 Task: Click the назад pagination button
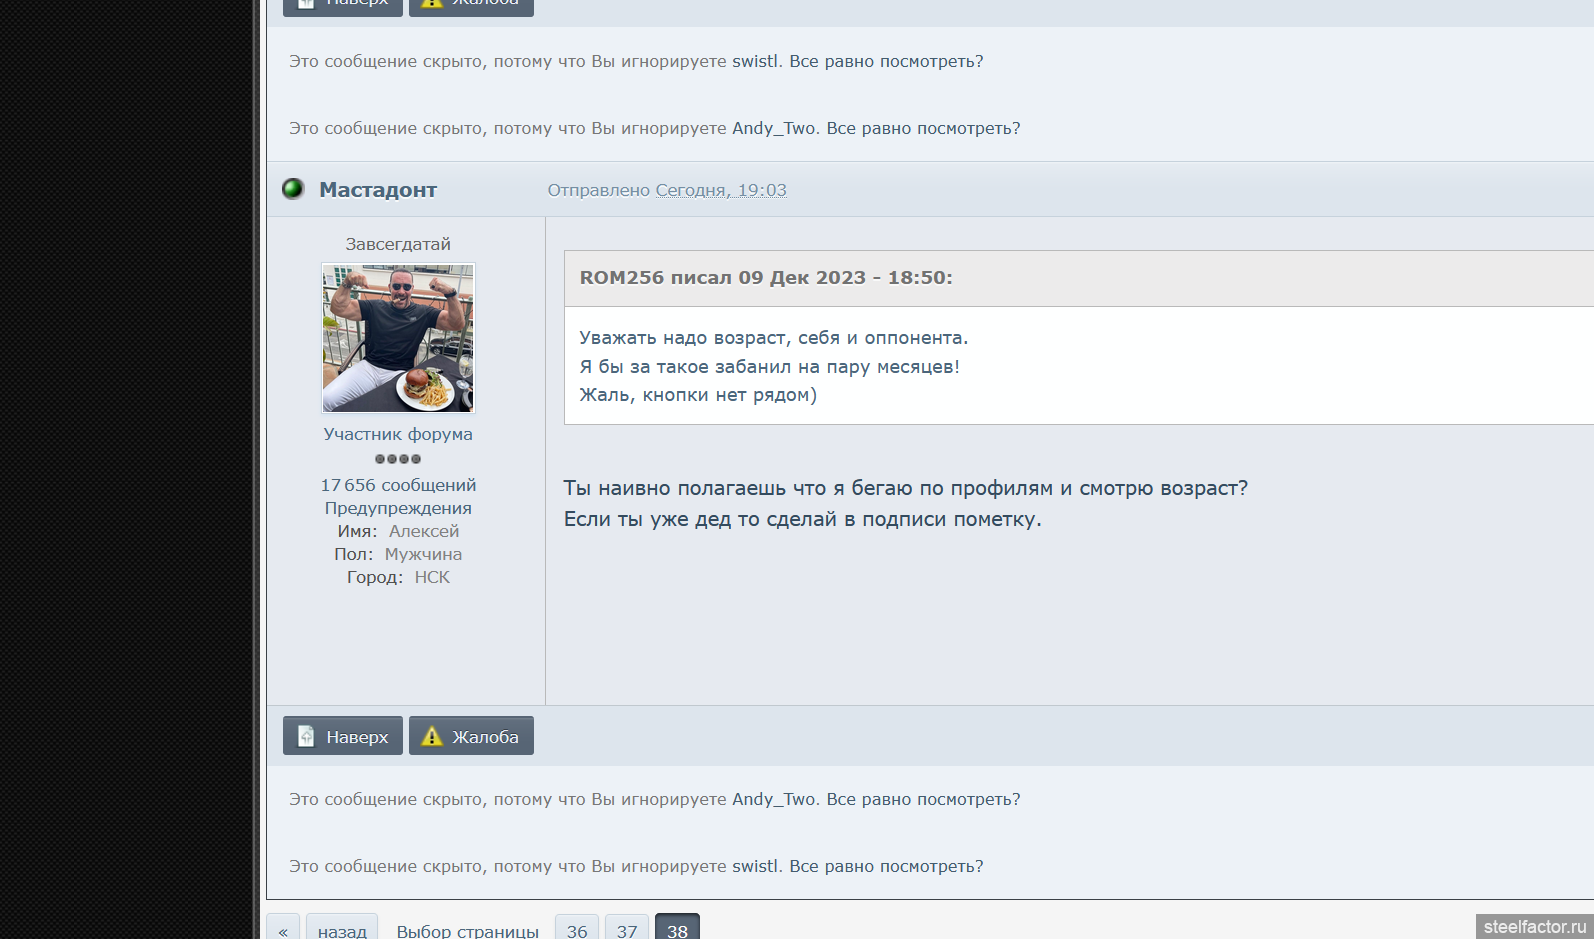[x=342, y=930]
